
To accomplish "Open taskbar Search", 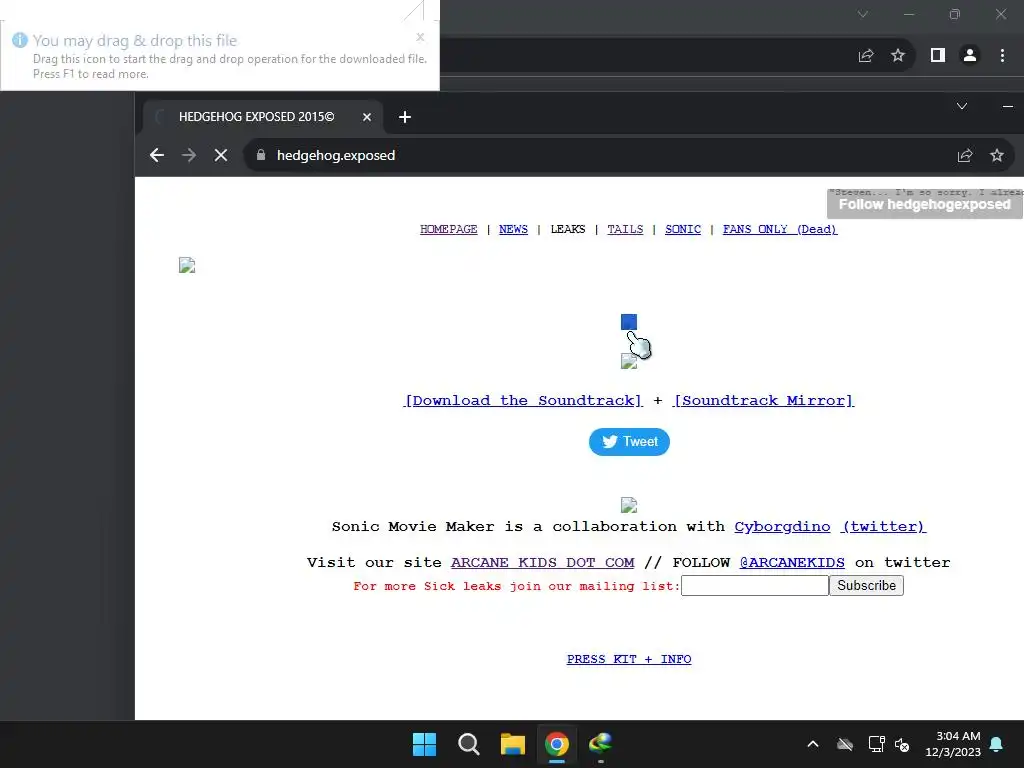I will pos(469,744).
